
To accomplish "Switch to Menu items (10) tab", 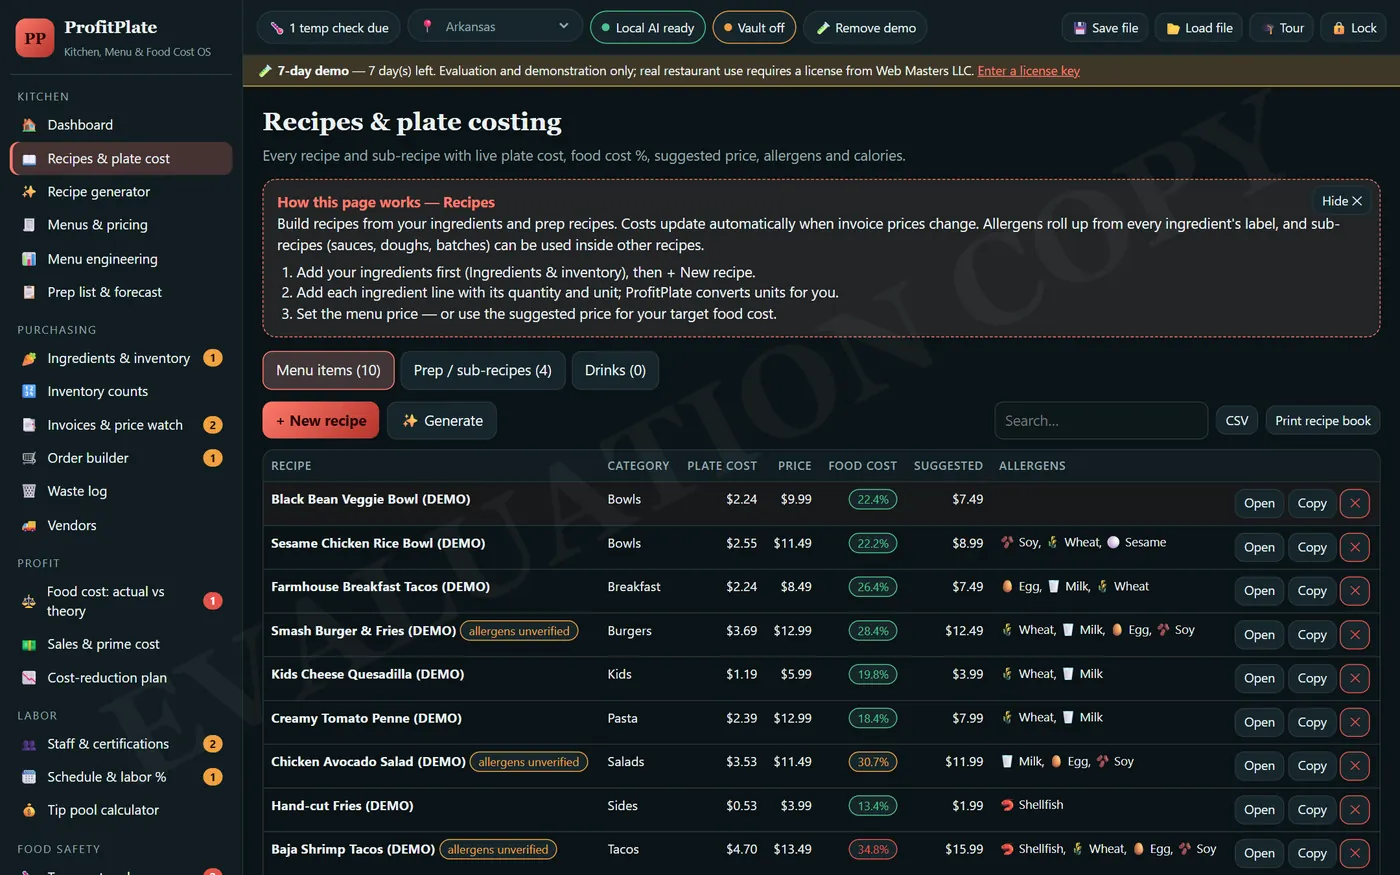I will coord(328,370).
